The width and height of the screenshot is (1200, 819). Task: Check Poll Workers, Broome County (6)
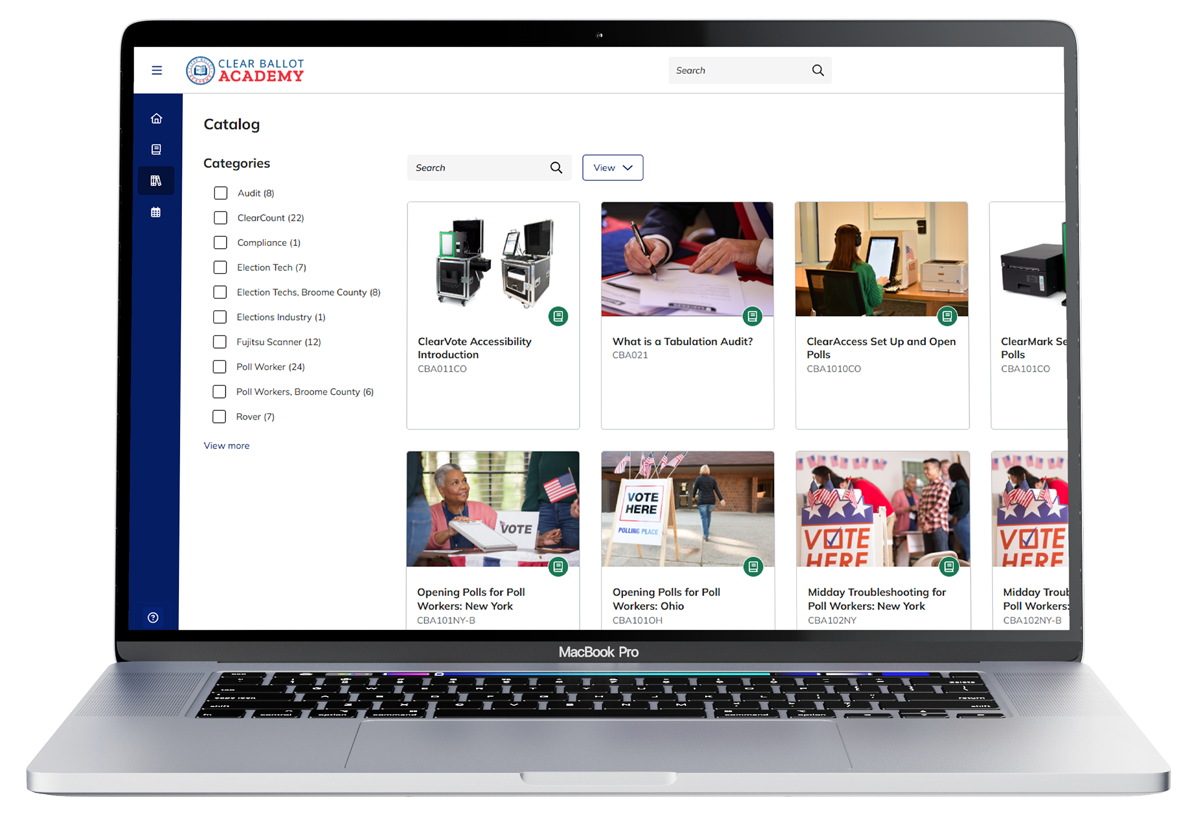tap(219, 392)
